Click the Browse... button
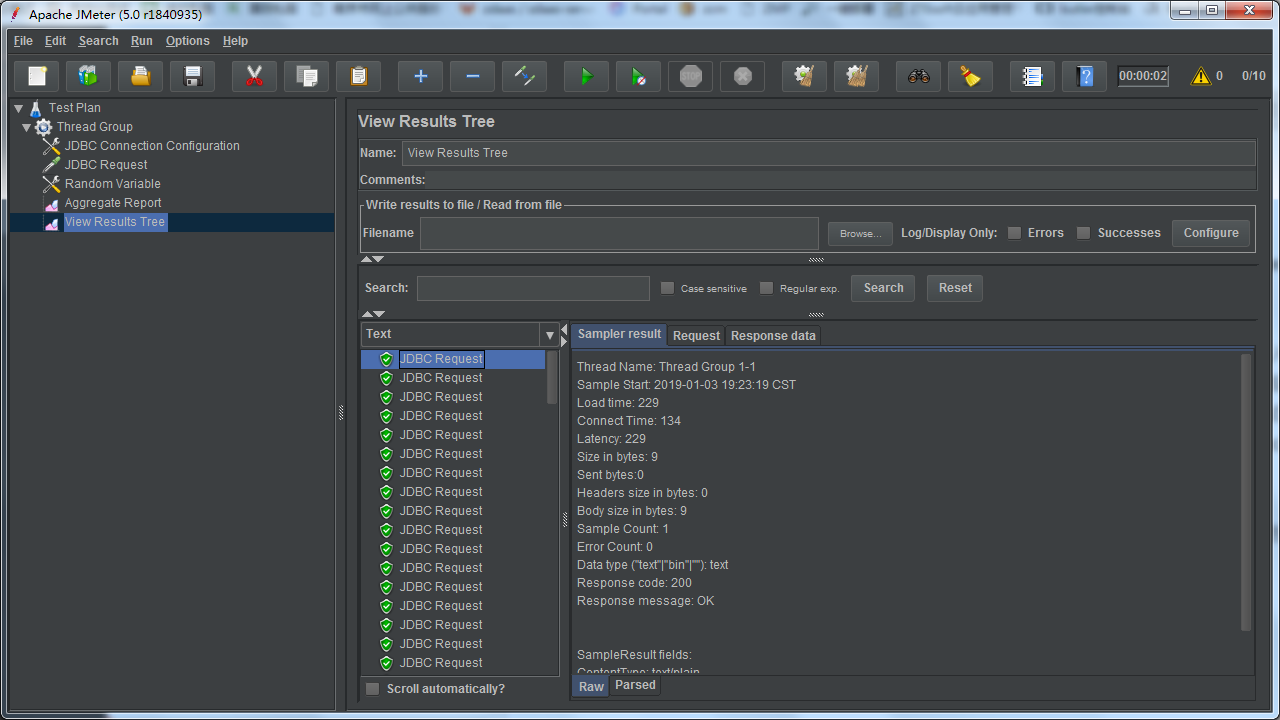The width and height of the screenshot is (1280, 720). point(860,233)
